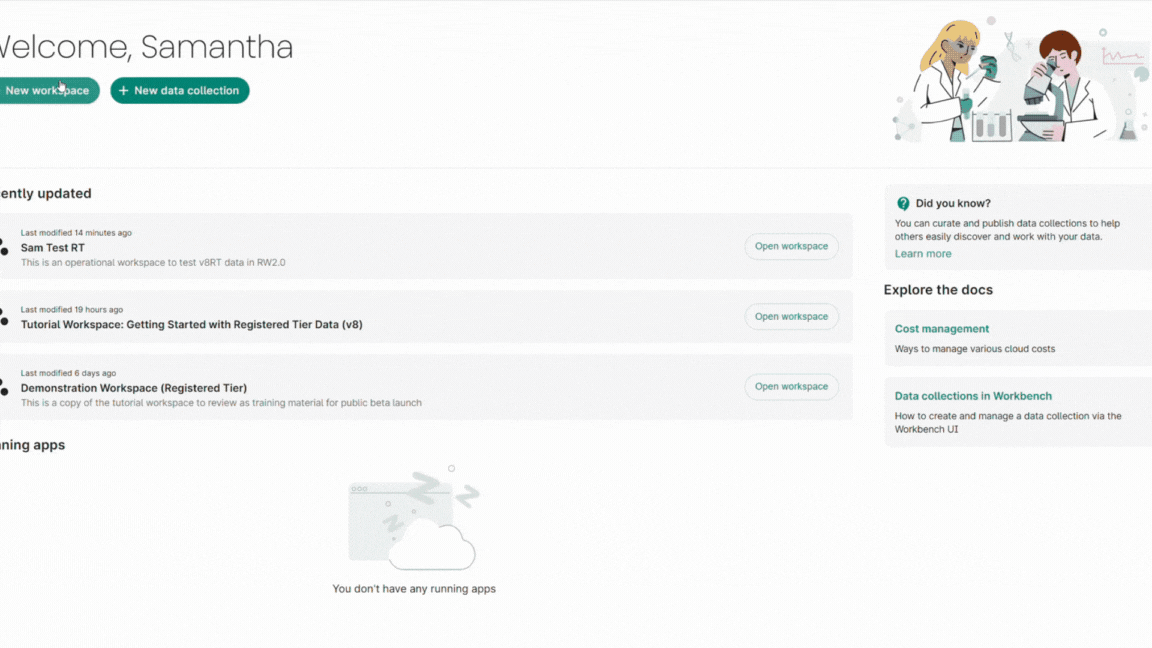Click the Welcome, Samantha heading

click(145, 47)
